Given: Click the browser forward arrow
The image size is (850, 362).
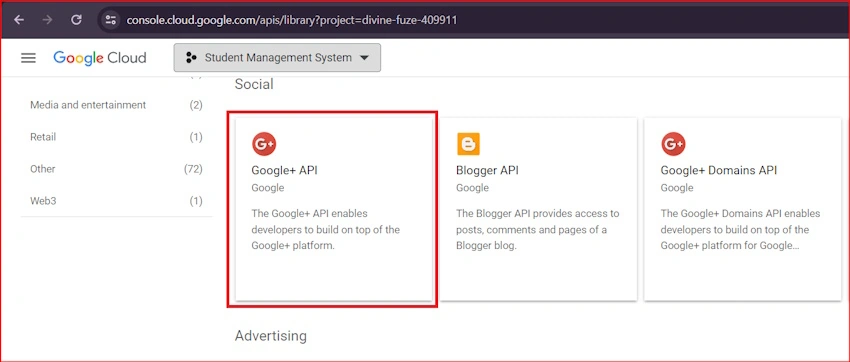Looking at the screenshot, I should (48, 20).
